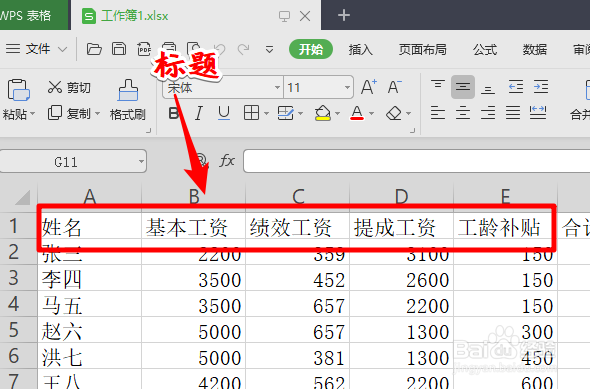Click the undo icon
Image resolution: width=590 pixels, height=389 pixels.
point(219,49)
